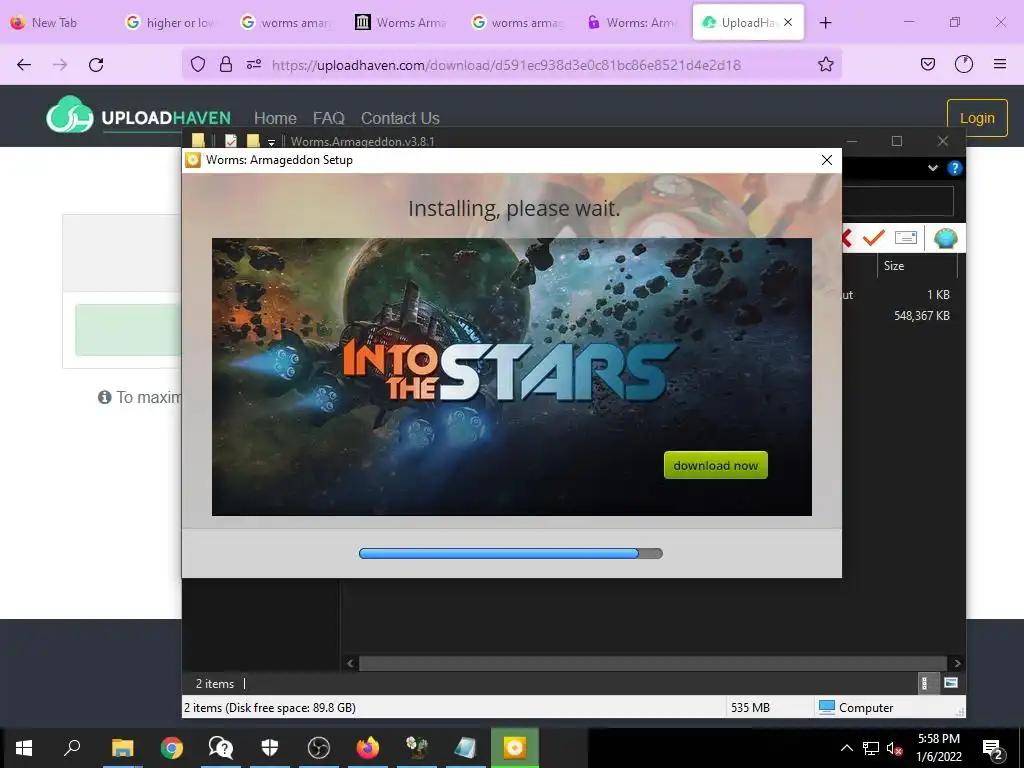Screen dimensions: 1024x768
Task: Click the Firefox account circular icon
Action: pyautogui.click(x=963, y=64)
